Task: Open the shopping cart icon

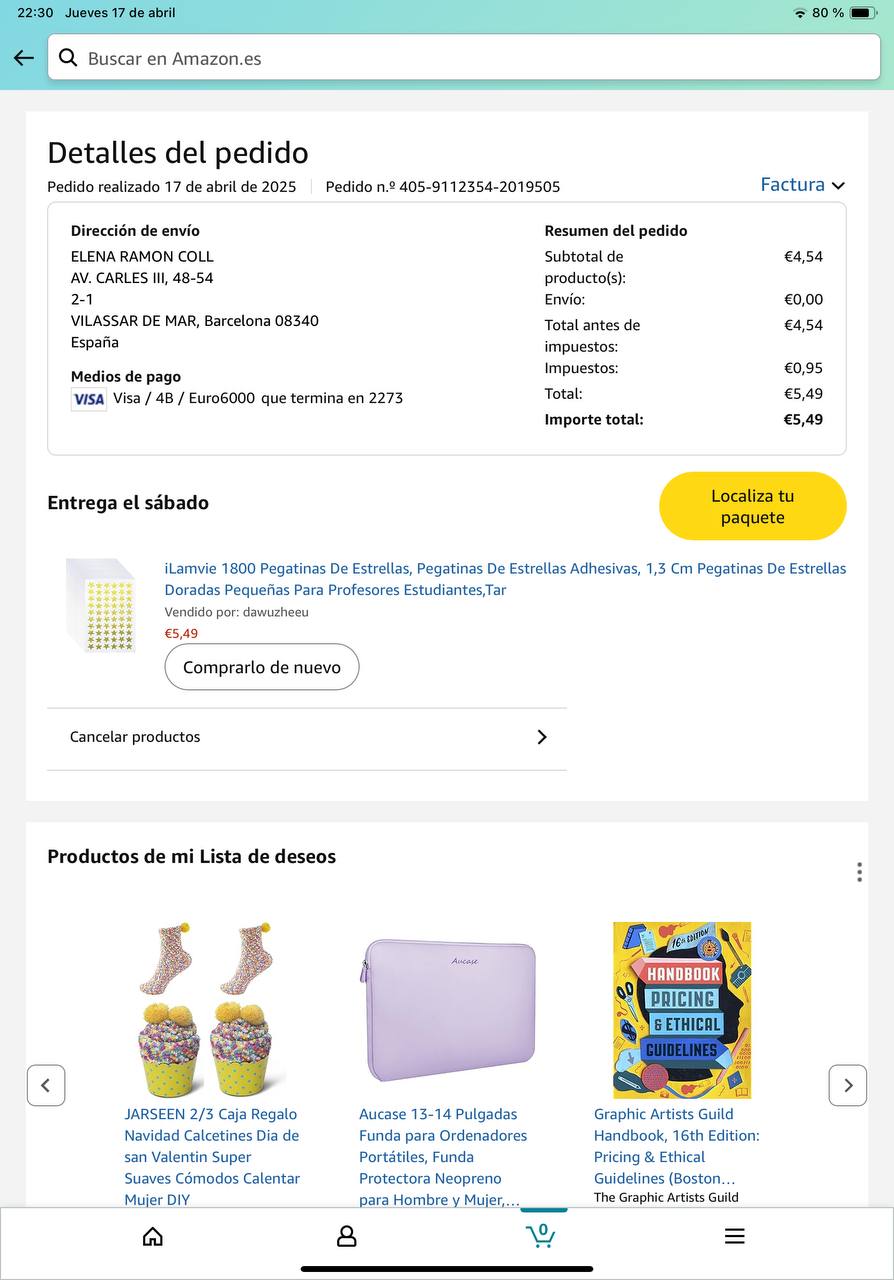Action: pyautogui.click(x=541, y=1236)
